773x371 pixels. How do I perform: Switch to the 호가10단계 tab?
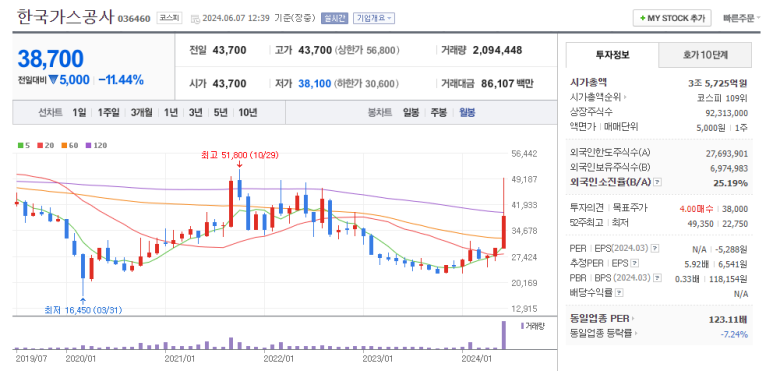pos(705,55)
